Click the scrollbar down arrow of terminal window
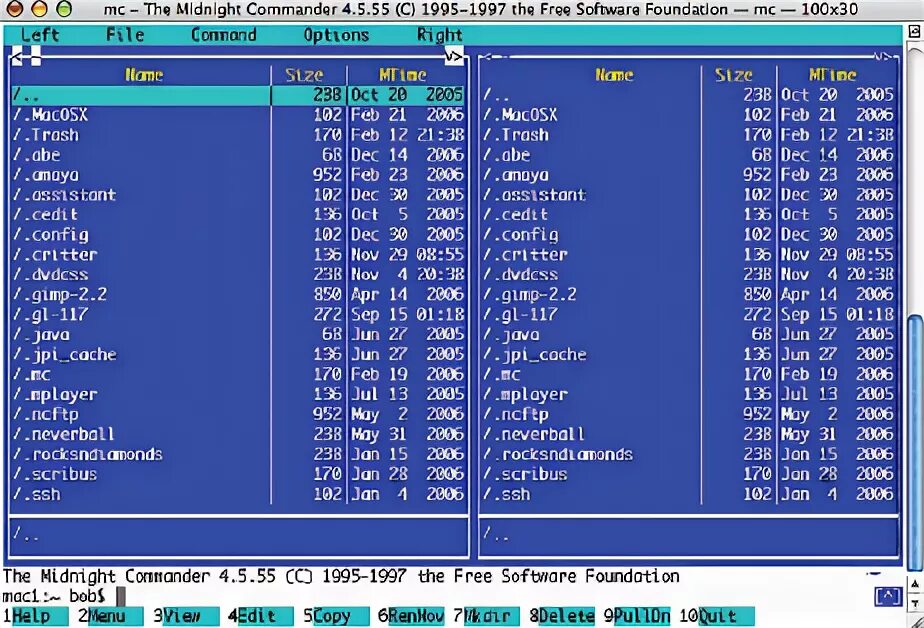924x628 pixels. tap(915, 603)
